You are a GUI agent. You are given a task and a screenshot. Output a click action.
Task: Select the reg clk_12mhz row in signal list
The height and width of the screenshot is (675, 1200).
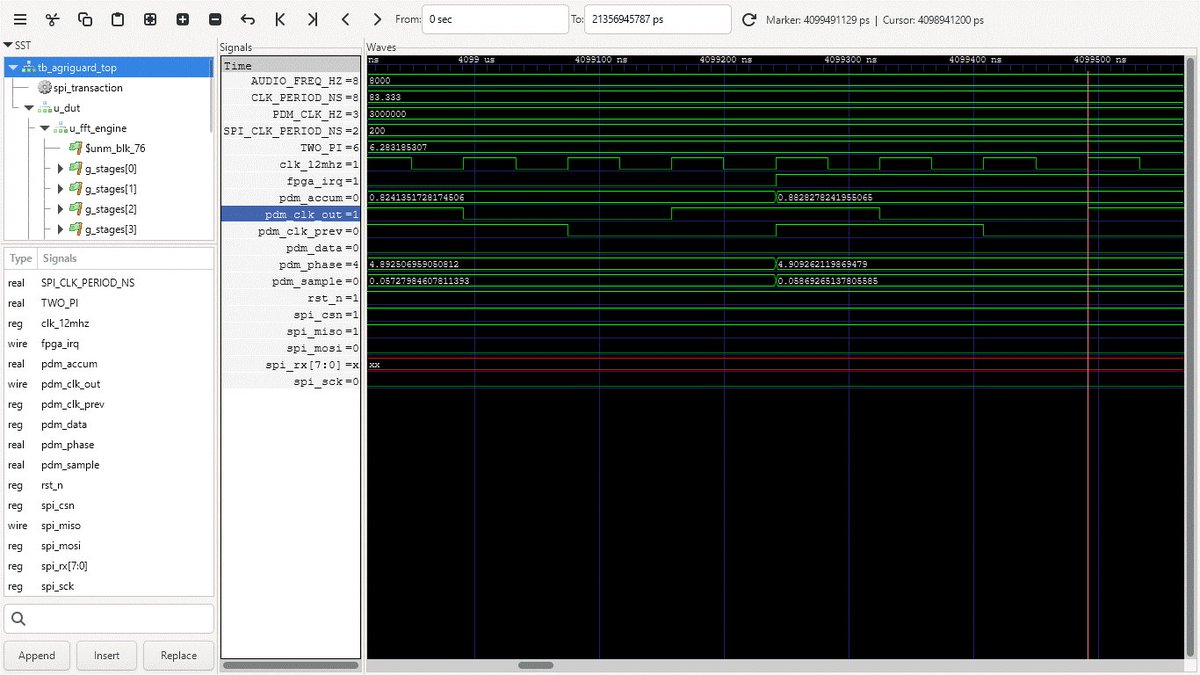pyautogui.click(x=109, y=323)
